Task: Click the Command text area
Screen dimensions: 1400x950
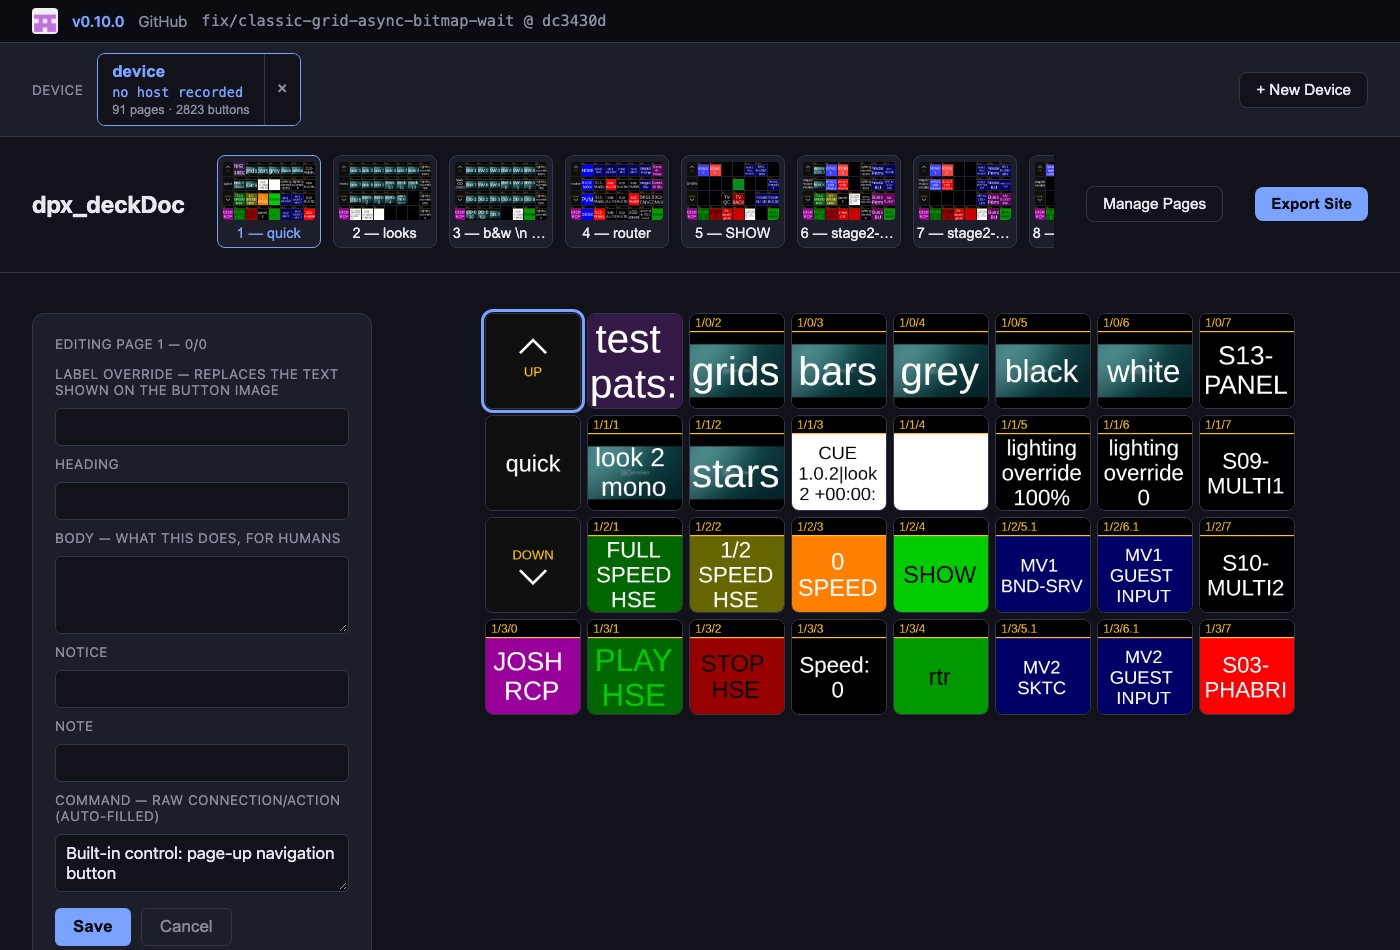Action: [x=202, y=863]
